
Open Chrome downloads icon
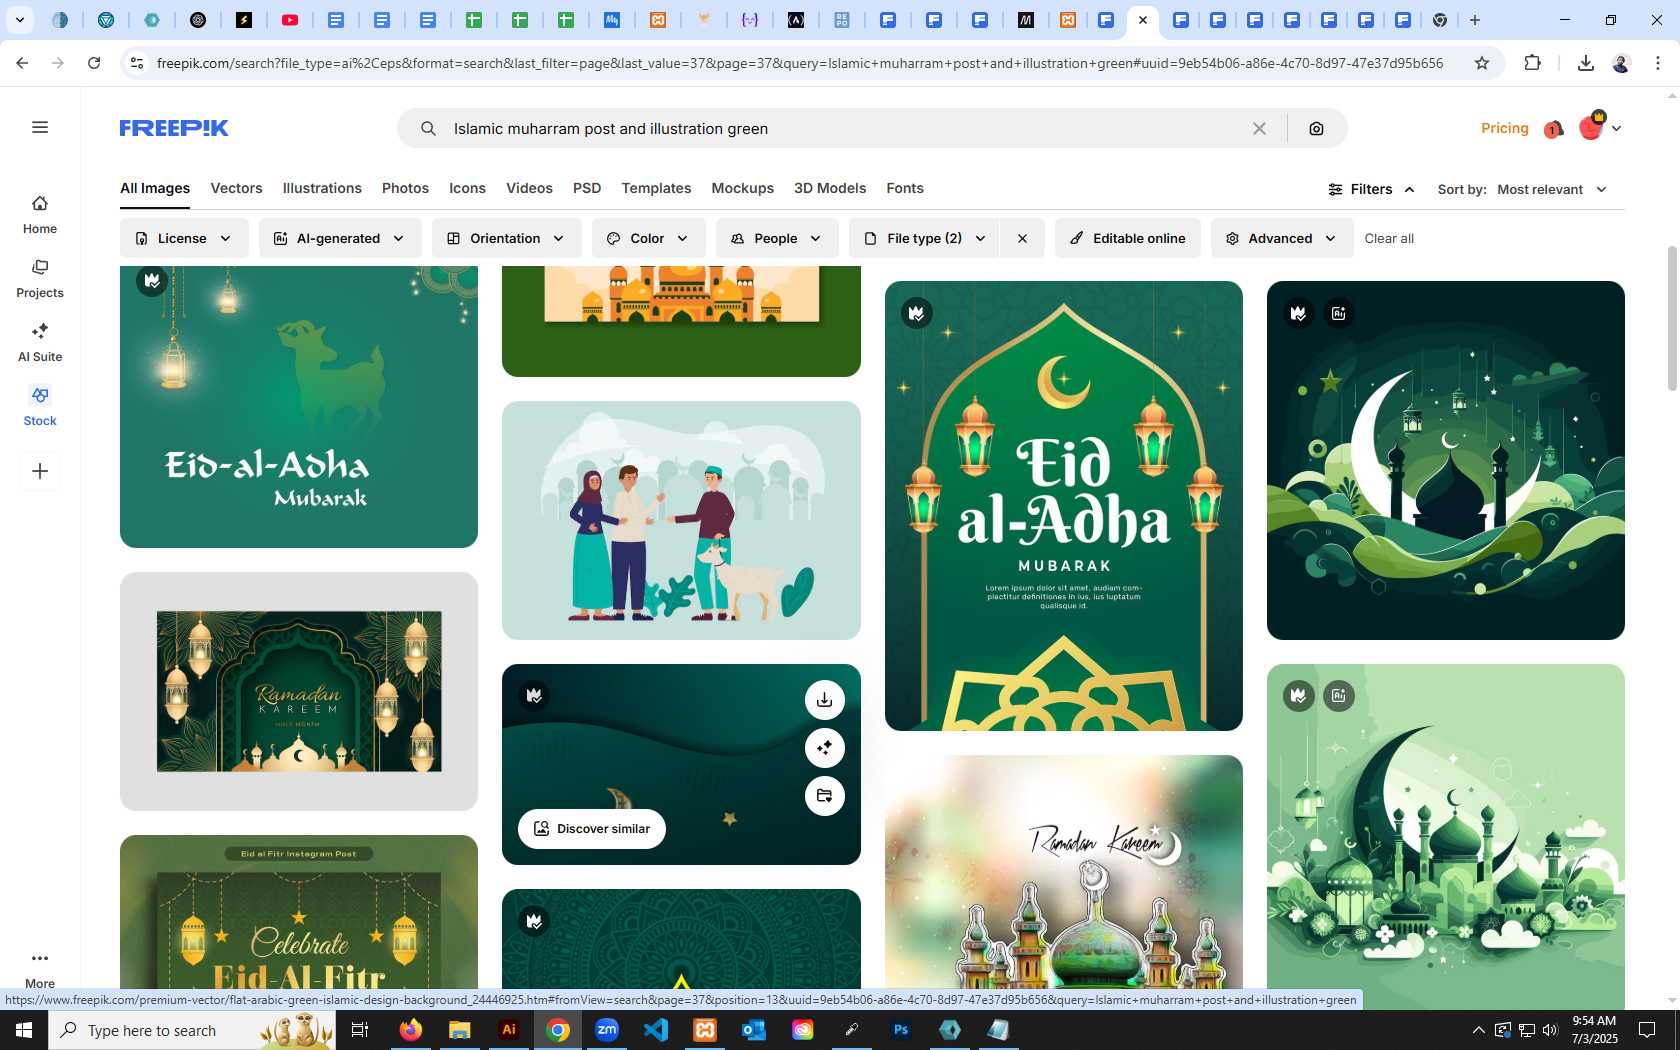click(1585, 63)
